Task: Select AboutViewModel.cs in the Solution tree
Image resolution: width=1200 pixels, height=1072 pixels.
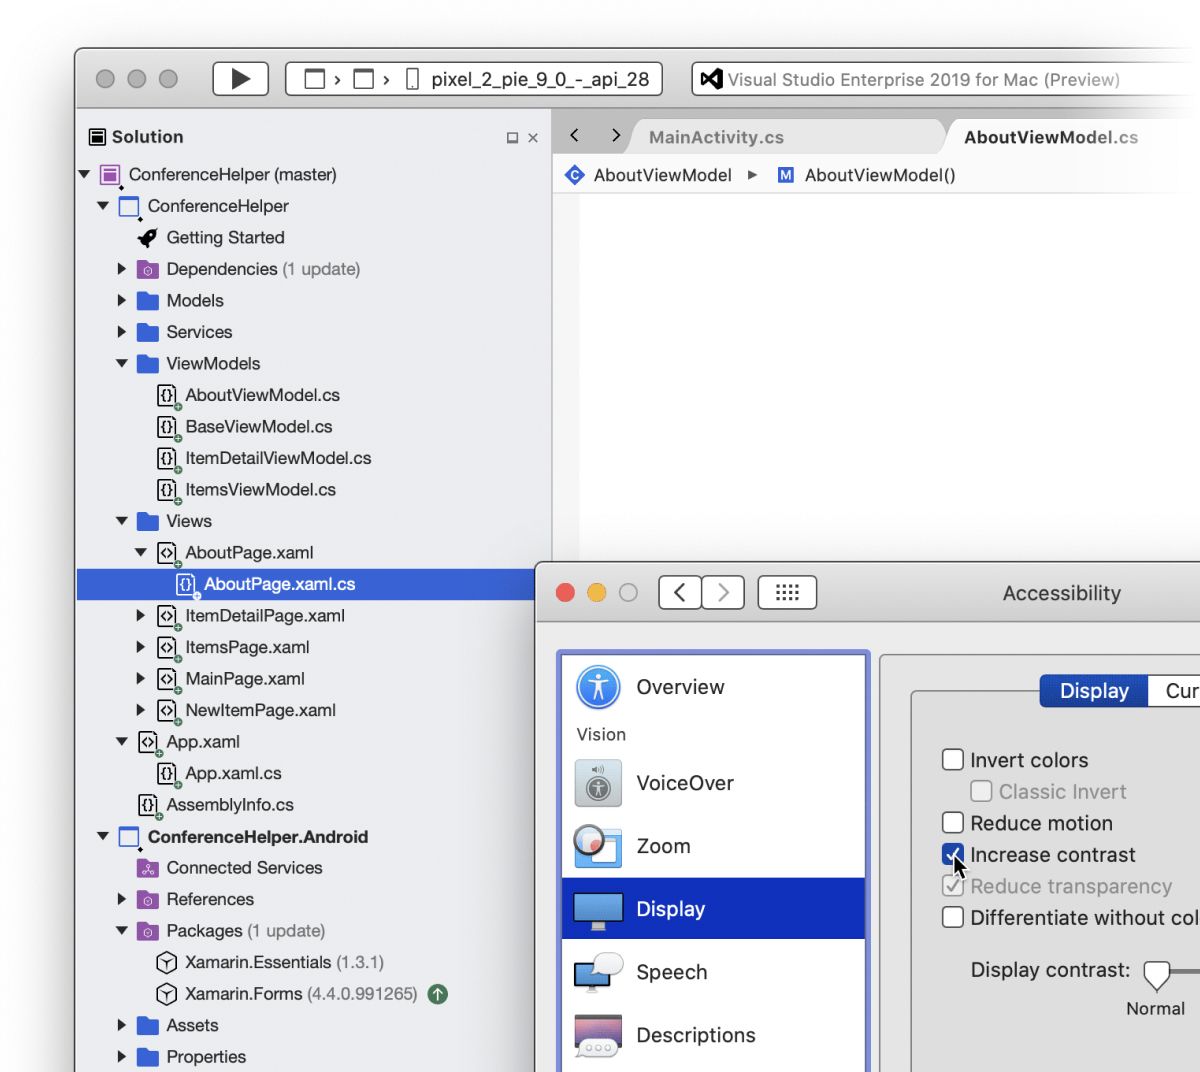Action: (262, 395)
